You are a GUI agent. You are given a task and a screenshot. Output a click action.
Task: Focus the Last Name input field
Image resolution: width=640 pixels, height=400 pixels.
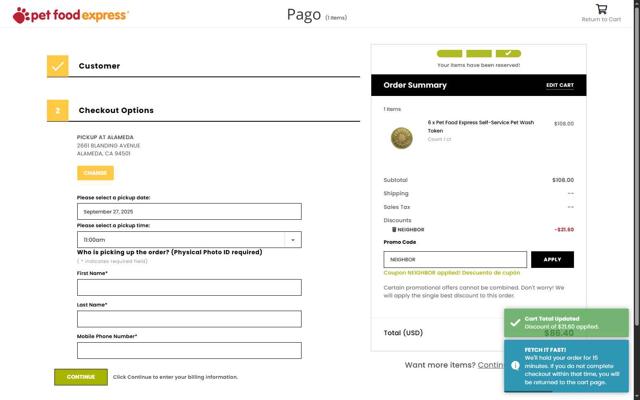pyautogui.click(x=189, y=319)
